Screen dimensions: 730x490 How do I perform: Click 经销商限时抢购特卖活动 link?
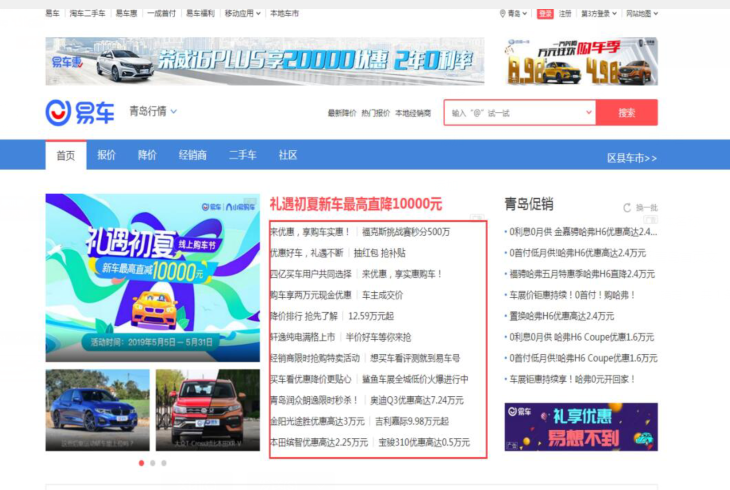click(x=315, y=358)
